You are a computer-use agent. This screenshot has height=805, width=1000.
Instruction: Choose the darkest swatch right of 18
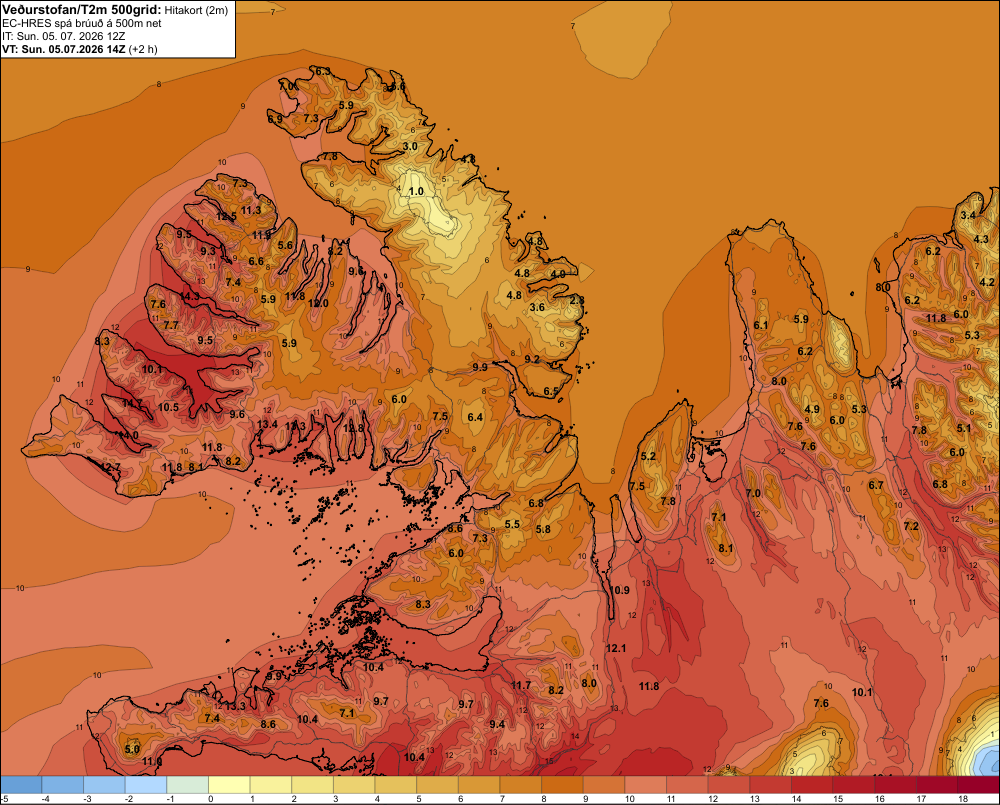click(979, 785)
